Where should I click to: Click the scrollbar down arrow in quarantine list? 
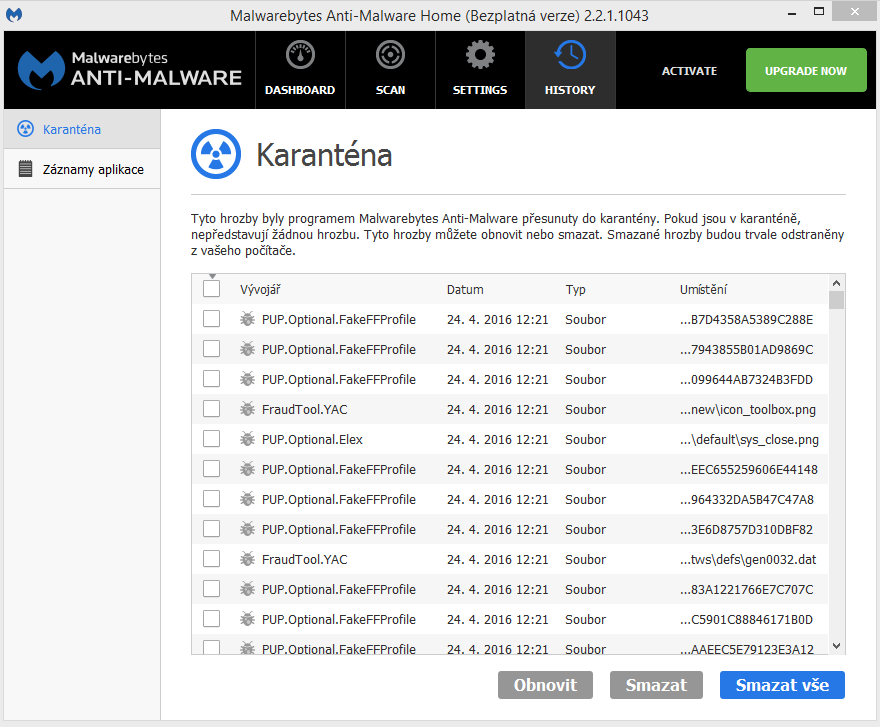click(x=836, y=646)
